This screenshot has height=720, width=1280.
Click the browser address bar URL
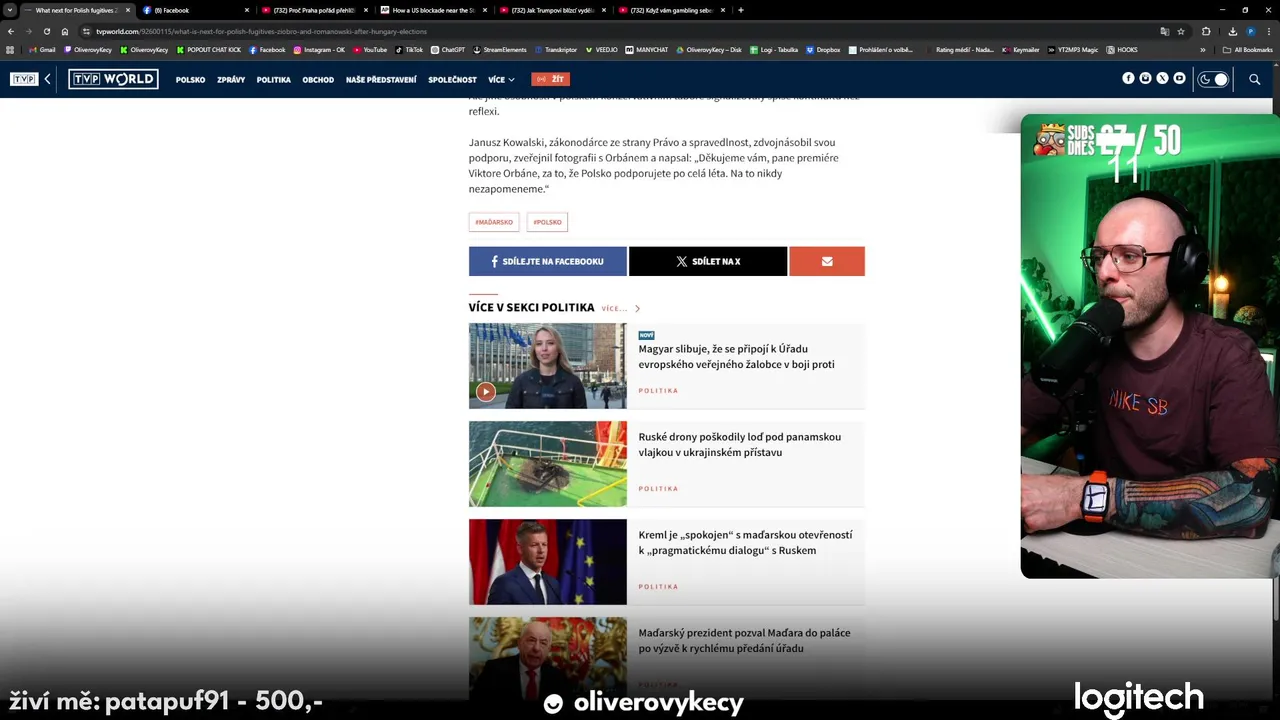(262, 31)
